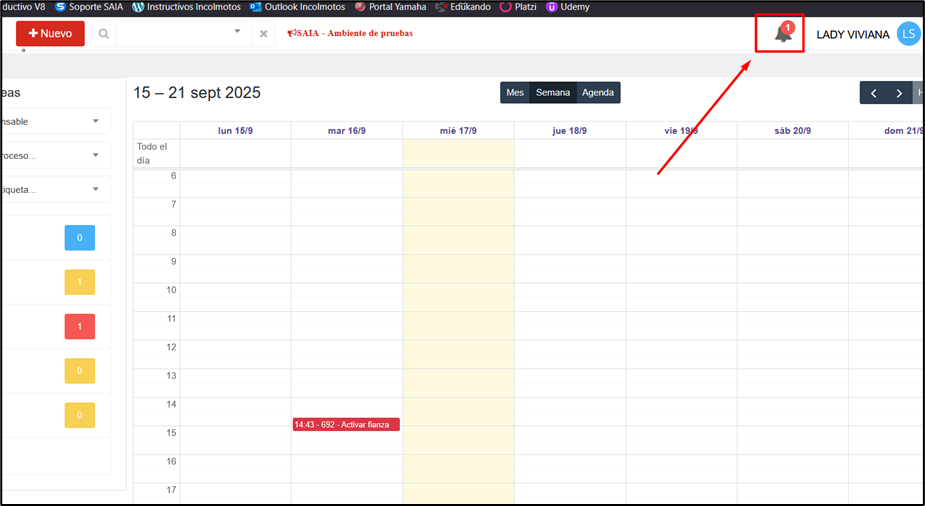The width and height of the screenshot is (925, 506).
Task: Expand the responsable filter dropdown
Action: [x=96, y=122]
